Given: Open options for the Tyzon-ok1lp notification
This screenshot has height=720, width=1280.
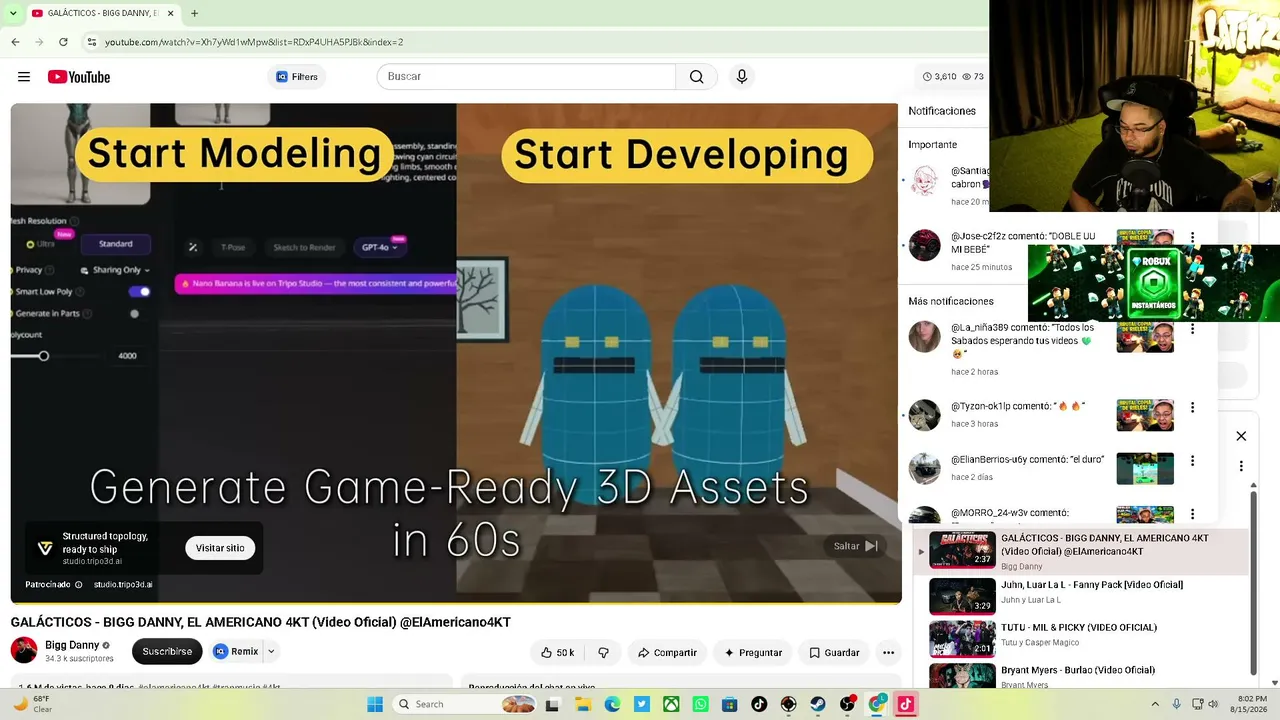Looking at the screenshot, I should (x=1192, y=407).
